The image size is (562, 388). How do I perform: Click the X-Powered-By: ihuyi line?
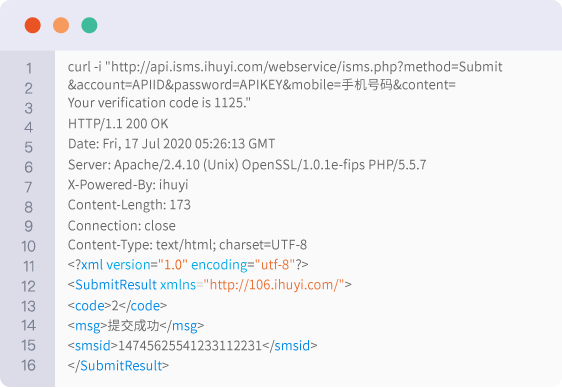(x=128, y=185)
